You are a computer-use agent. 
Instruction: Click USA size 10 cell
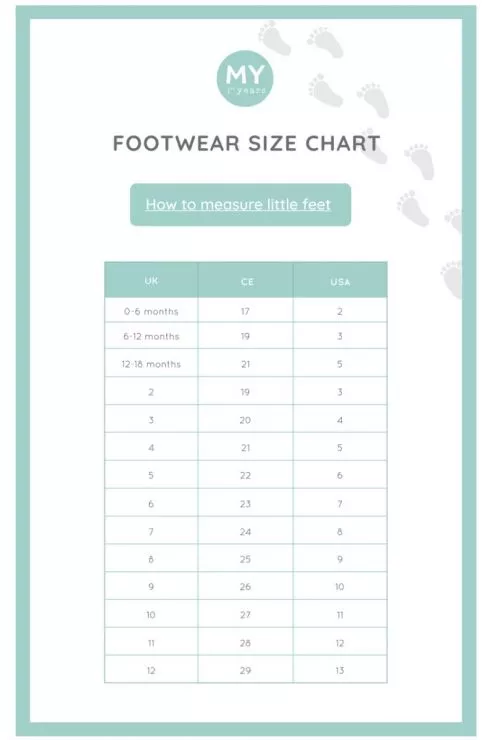point(340,586)
